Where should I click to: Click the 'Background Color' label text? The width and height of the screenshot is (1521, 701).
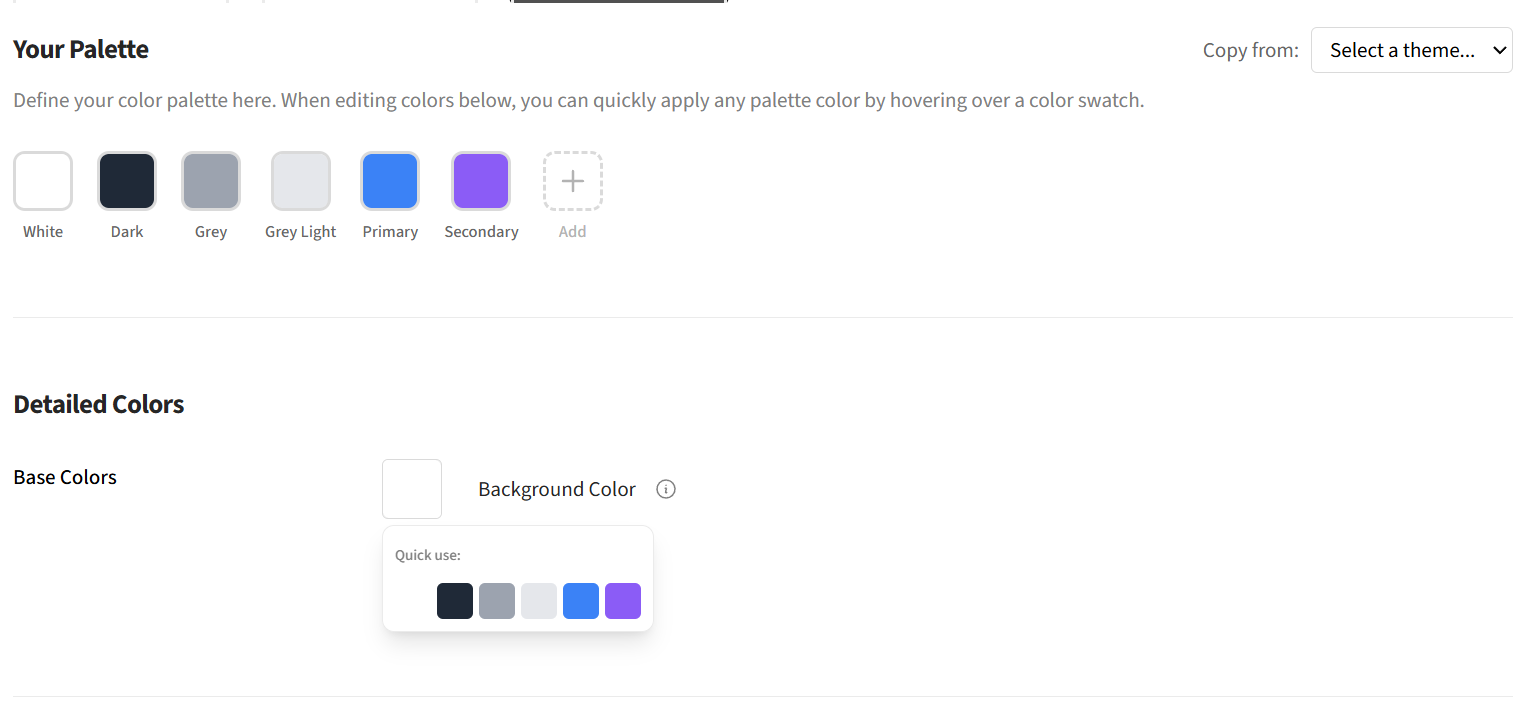point(556,489)
